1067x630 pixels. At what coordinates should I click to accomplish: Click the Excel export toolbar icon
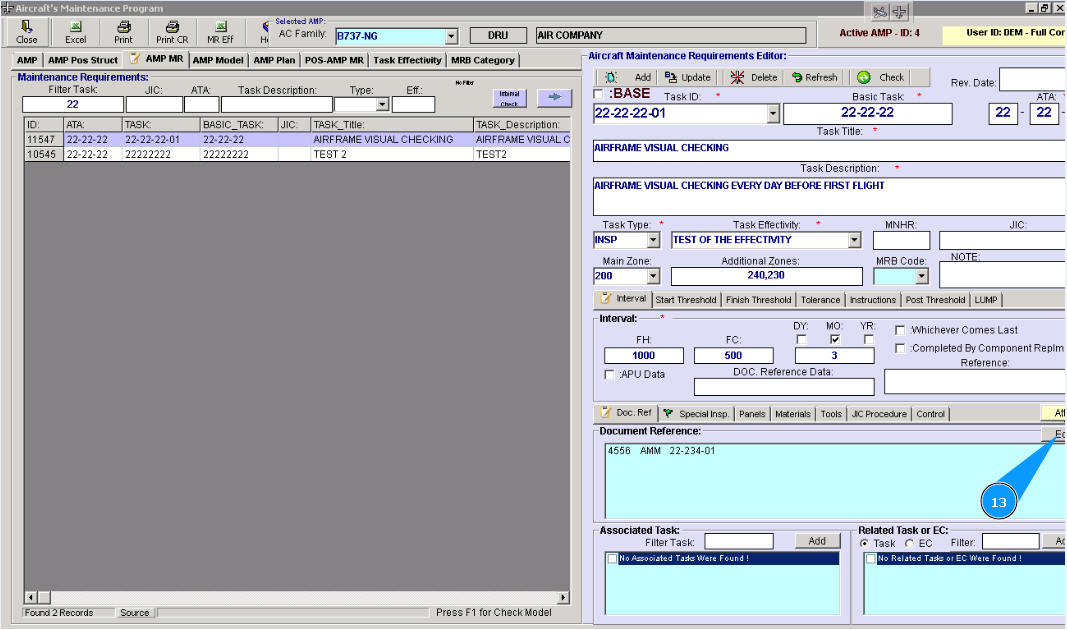76,32
